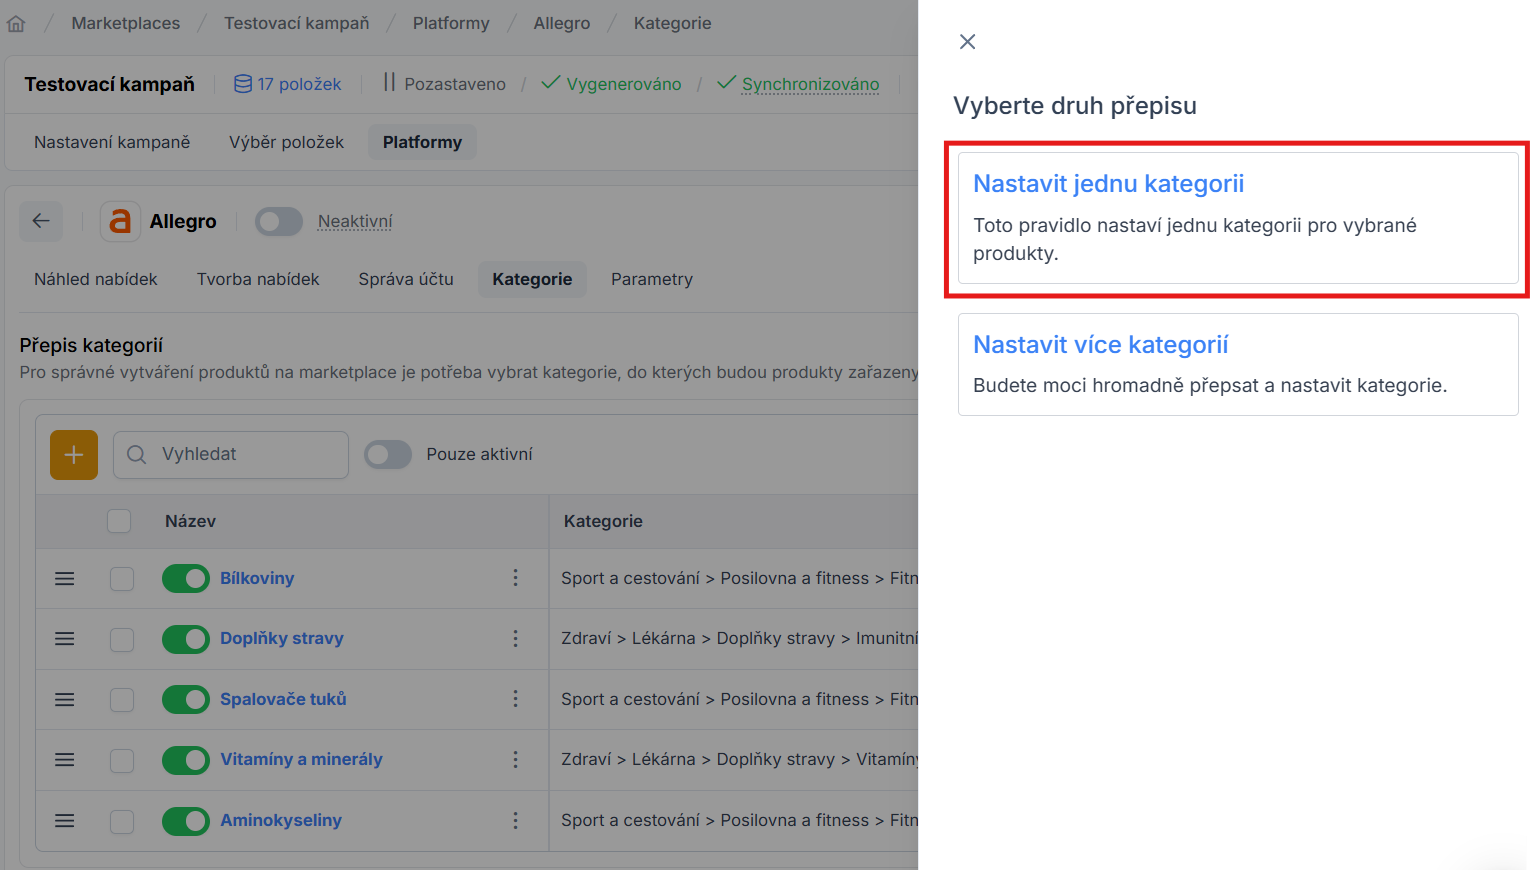The image size is (1530, 870).
Task: Click the orange plus add button
Action: coord(74,455)
